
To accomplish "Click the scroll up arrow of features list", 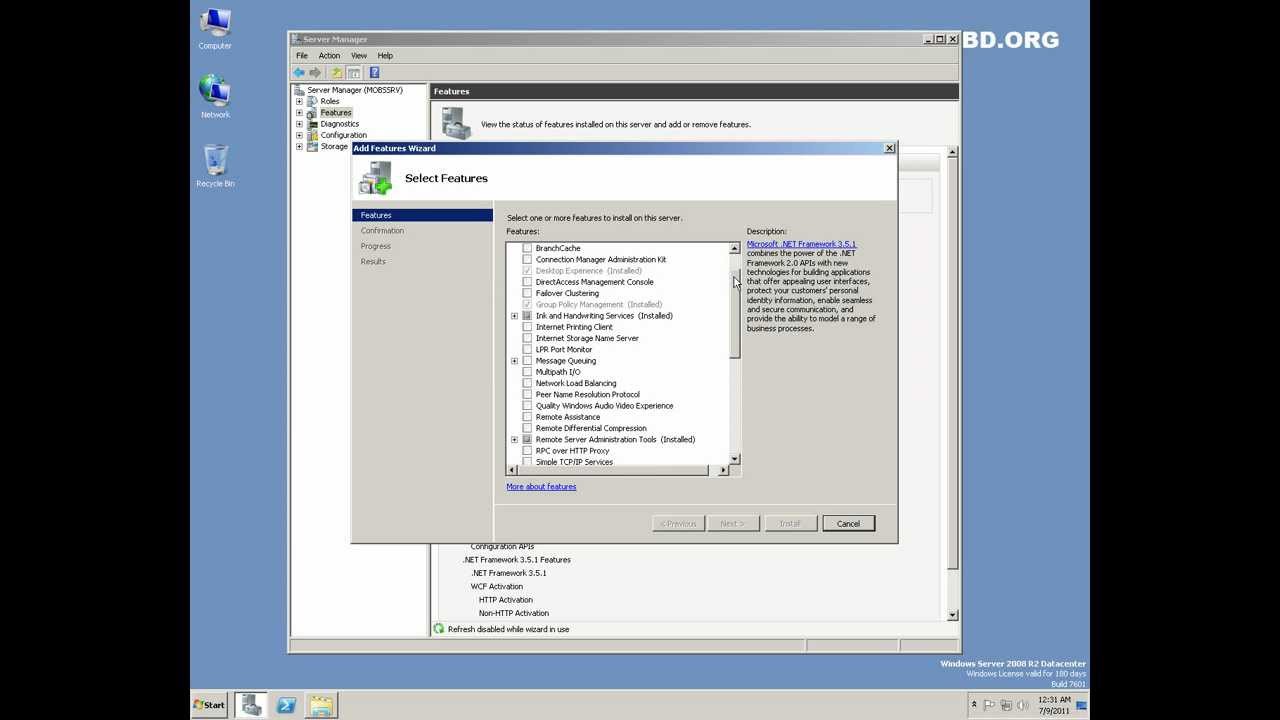I will (x=734, y=248).
